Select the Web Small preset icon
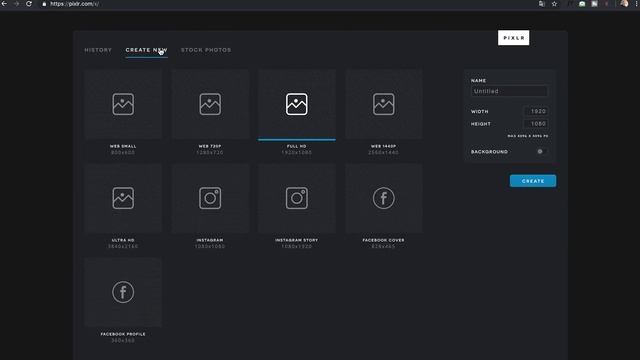 coord(123,104)
